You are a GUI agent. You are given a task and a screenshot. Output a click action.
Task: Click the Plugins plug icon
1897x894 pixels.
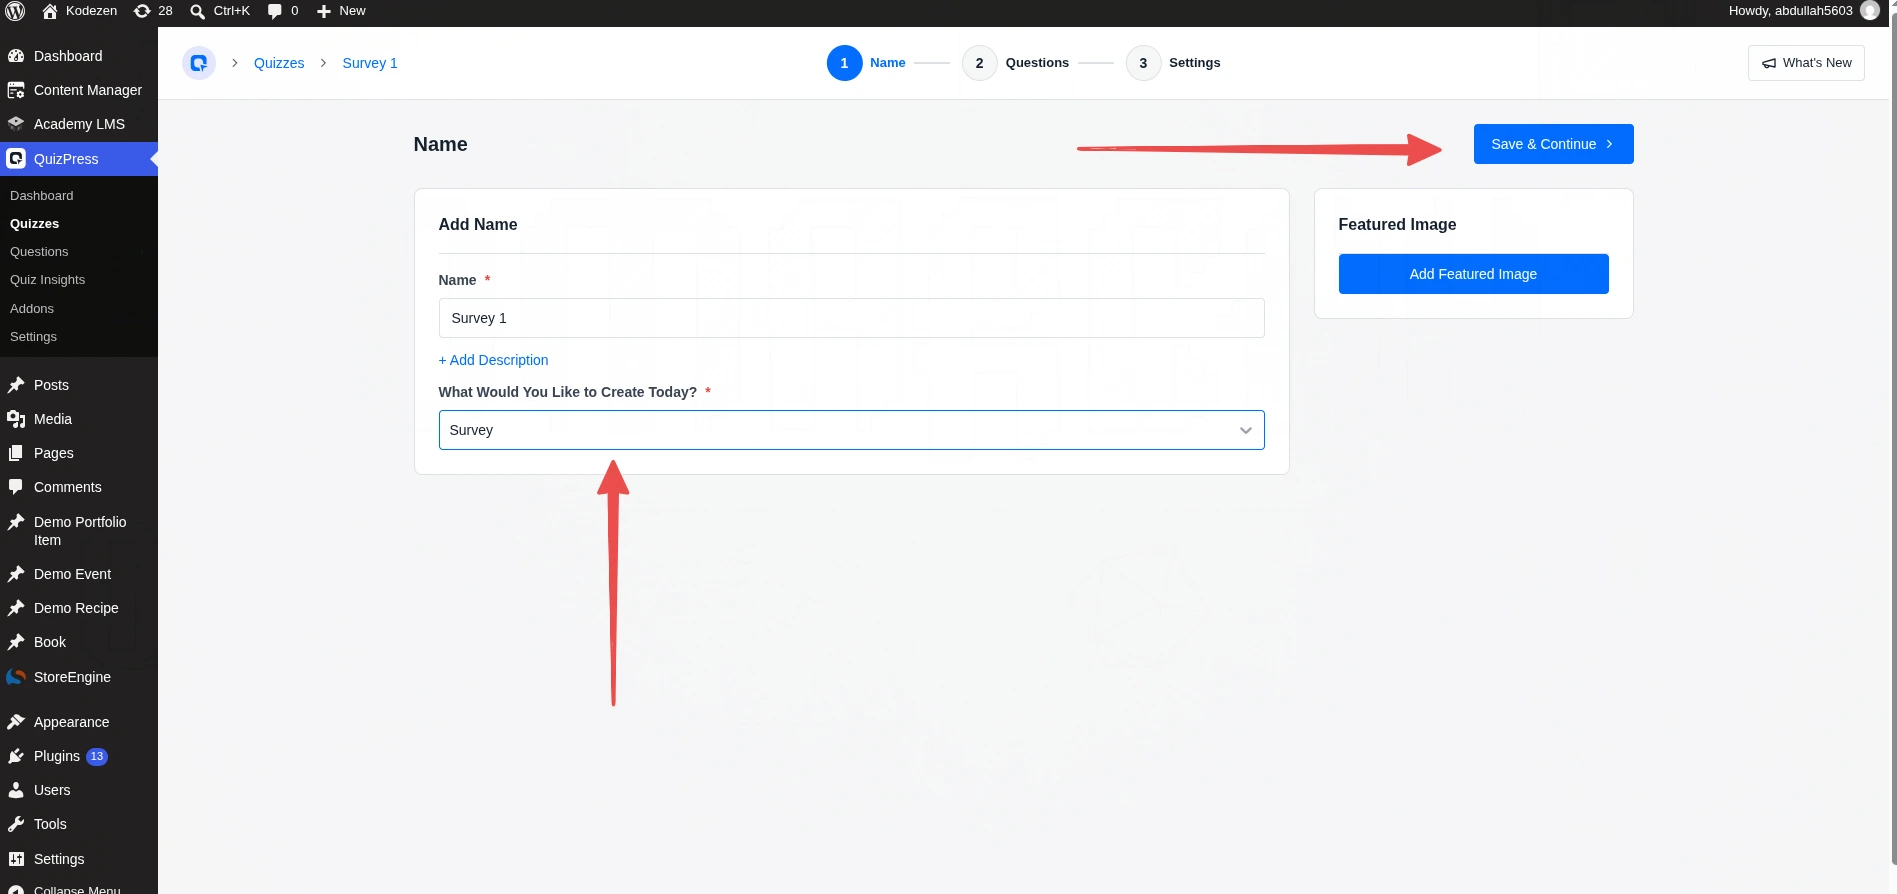16,756
